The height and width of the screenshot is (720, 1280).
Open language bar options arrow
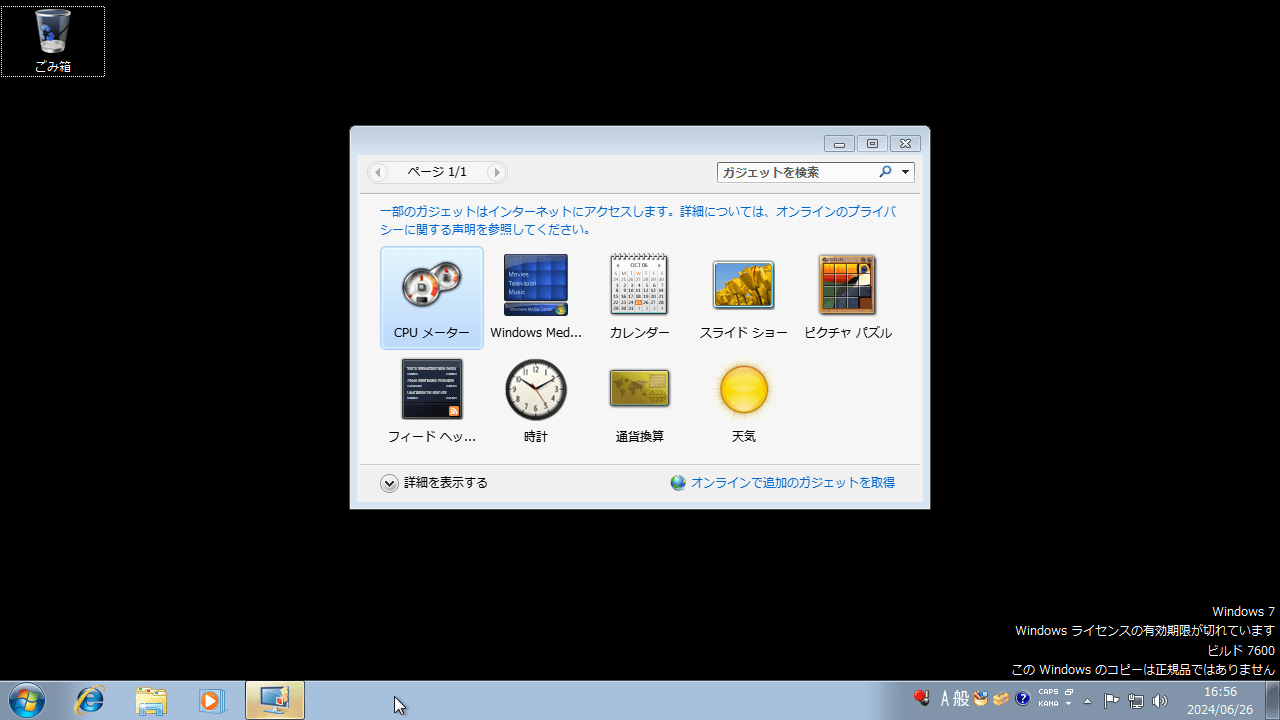pos(1069,704)
